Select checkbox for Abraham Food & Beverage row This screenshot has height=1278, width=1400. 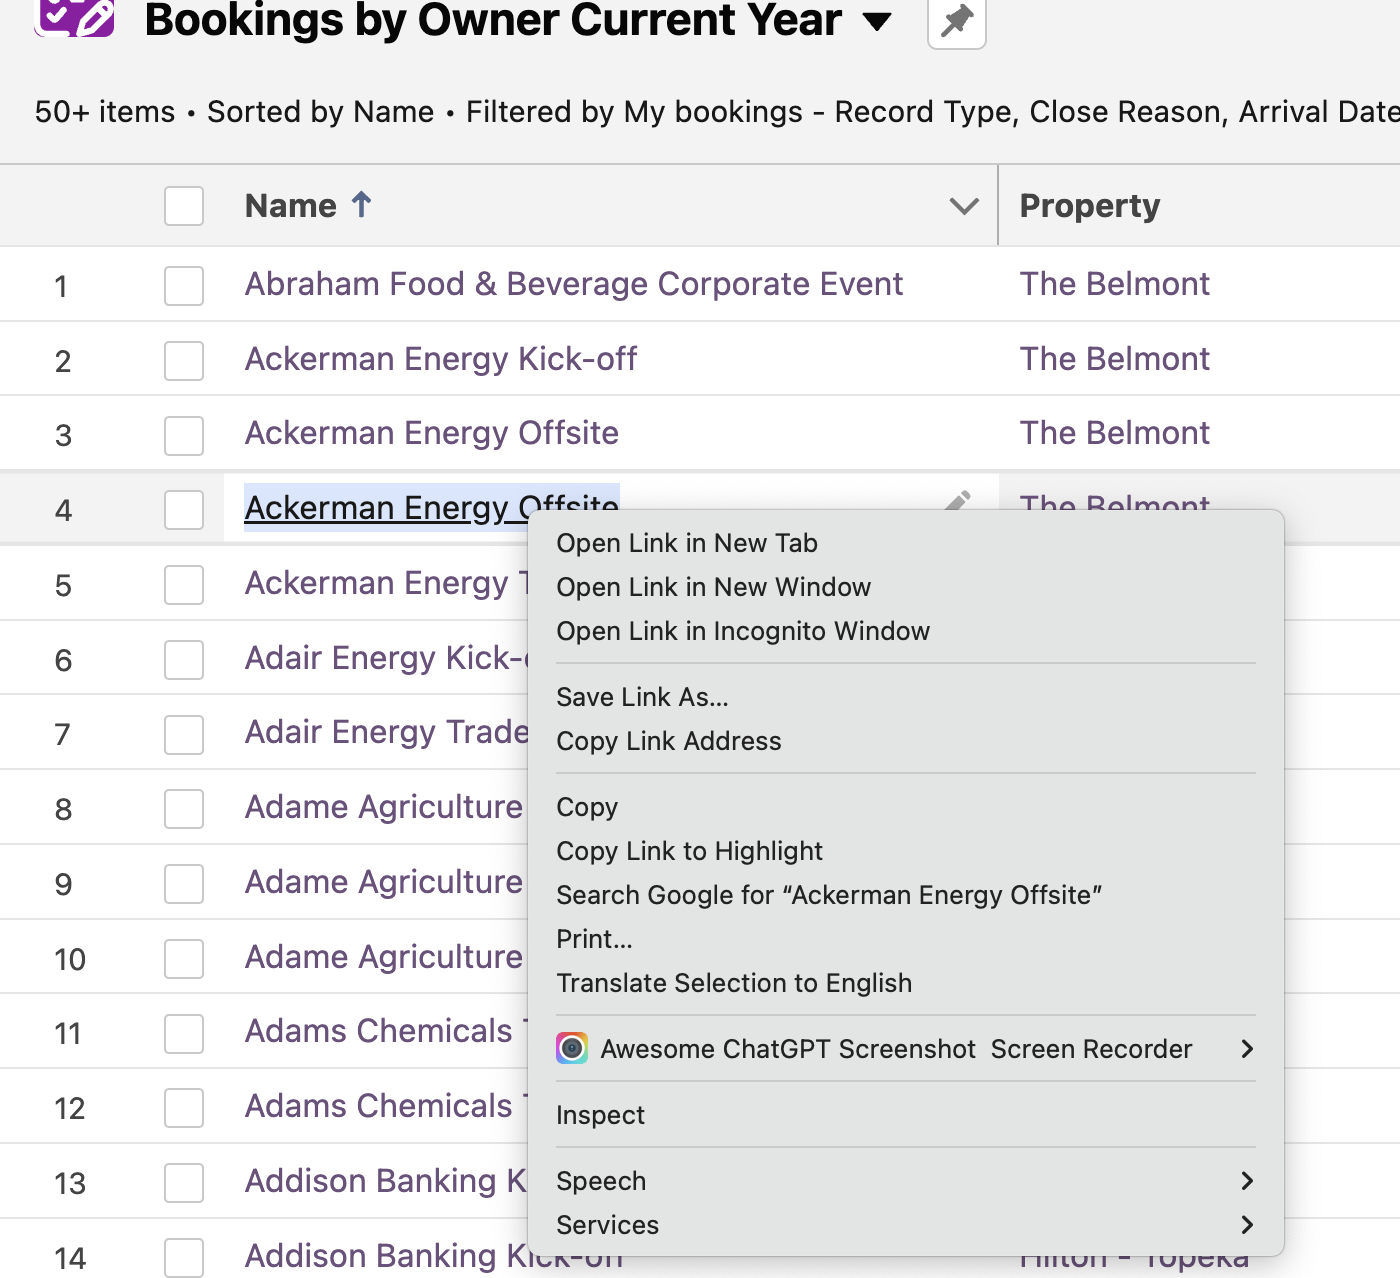point(184,286)
